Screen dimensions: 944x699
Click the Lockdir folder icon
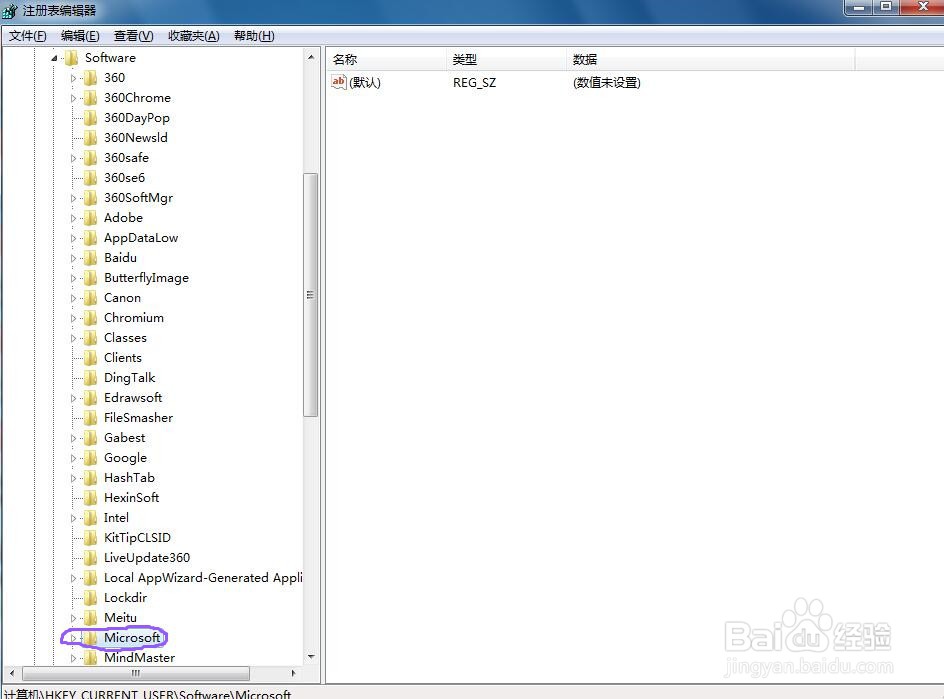point(90,598)
